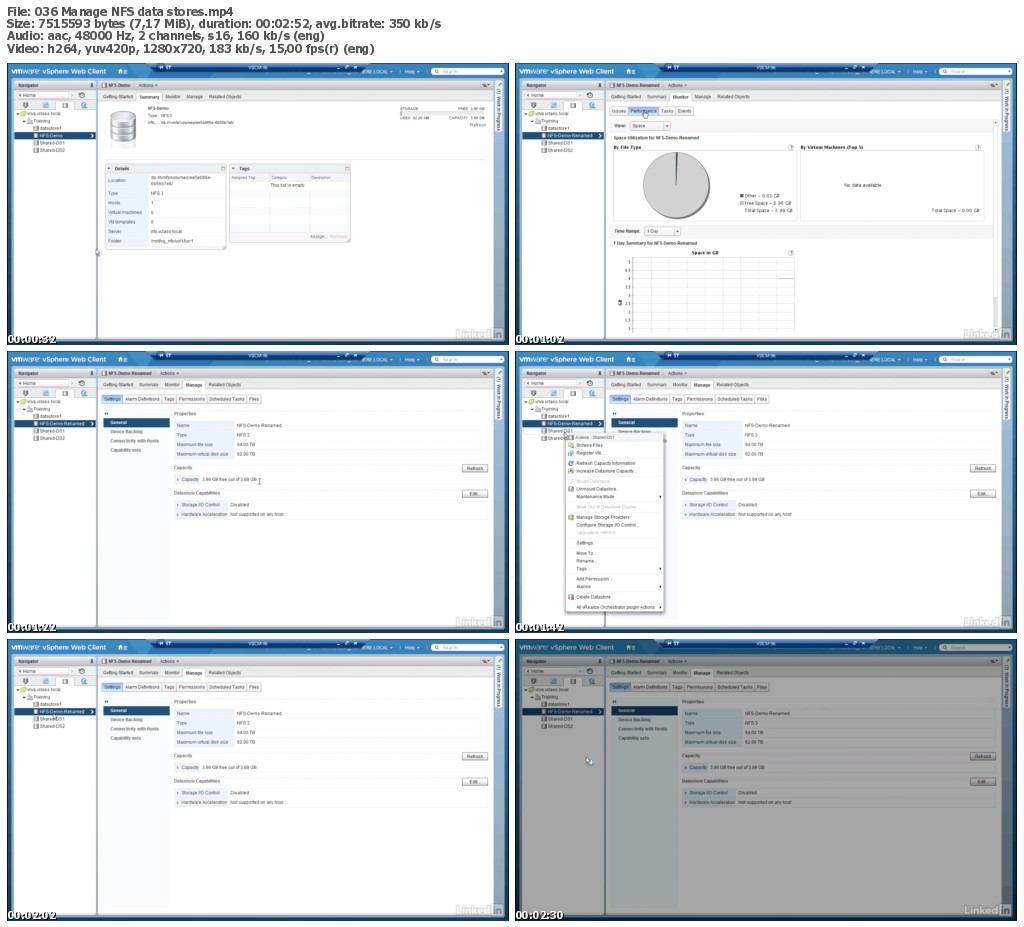1024x927 pixels.
Task: Switch to Summary tab in the 00:00:32 frame
Action: tap(150, 97)
